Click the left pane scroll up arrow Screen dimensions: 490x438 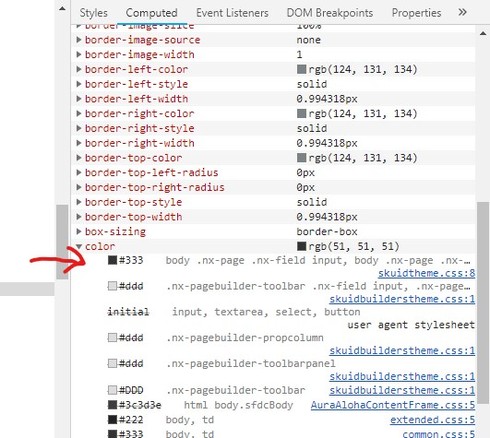point(62,9)
